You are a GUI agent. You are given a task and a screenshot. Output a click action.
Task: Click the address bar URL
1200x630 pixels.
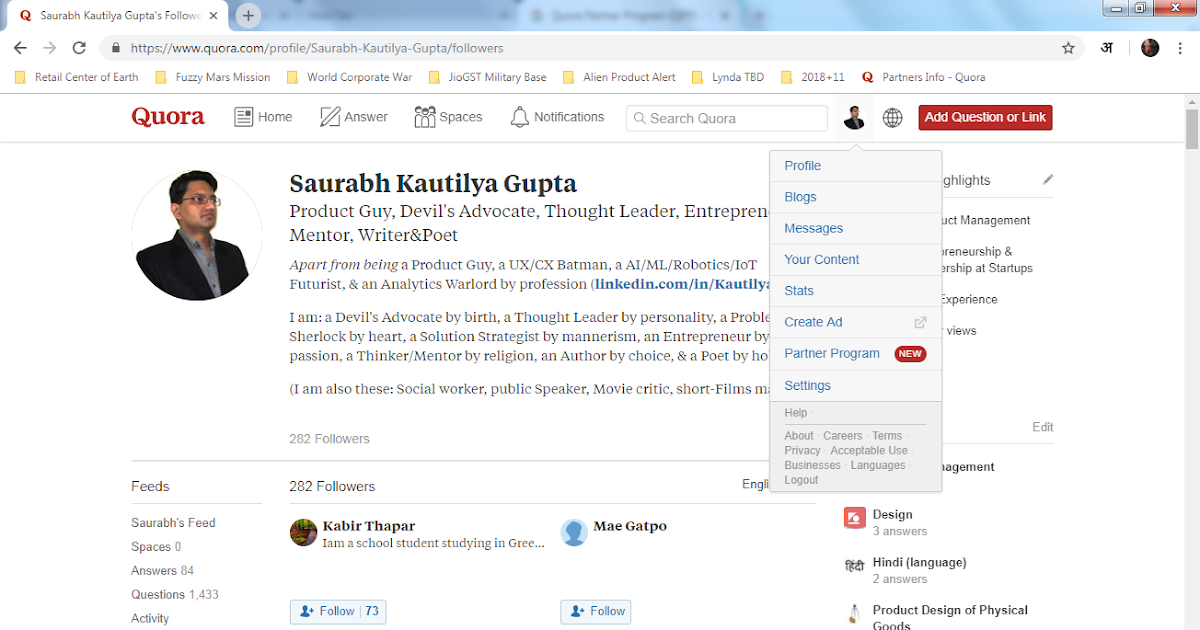pos(317,48)
